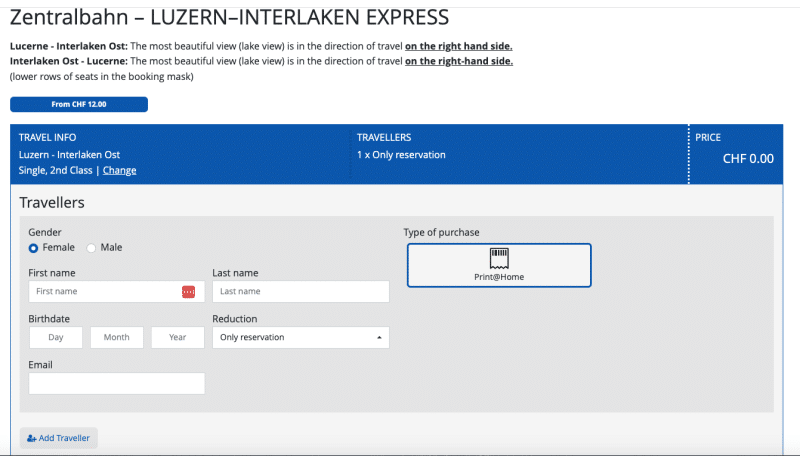Click underlined "on the right-hand side." text
The height and width of the screenshot is (456, 800).
459,62
